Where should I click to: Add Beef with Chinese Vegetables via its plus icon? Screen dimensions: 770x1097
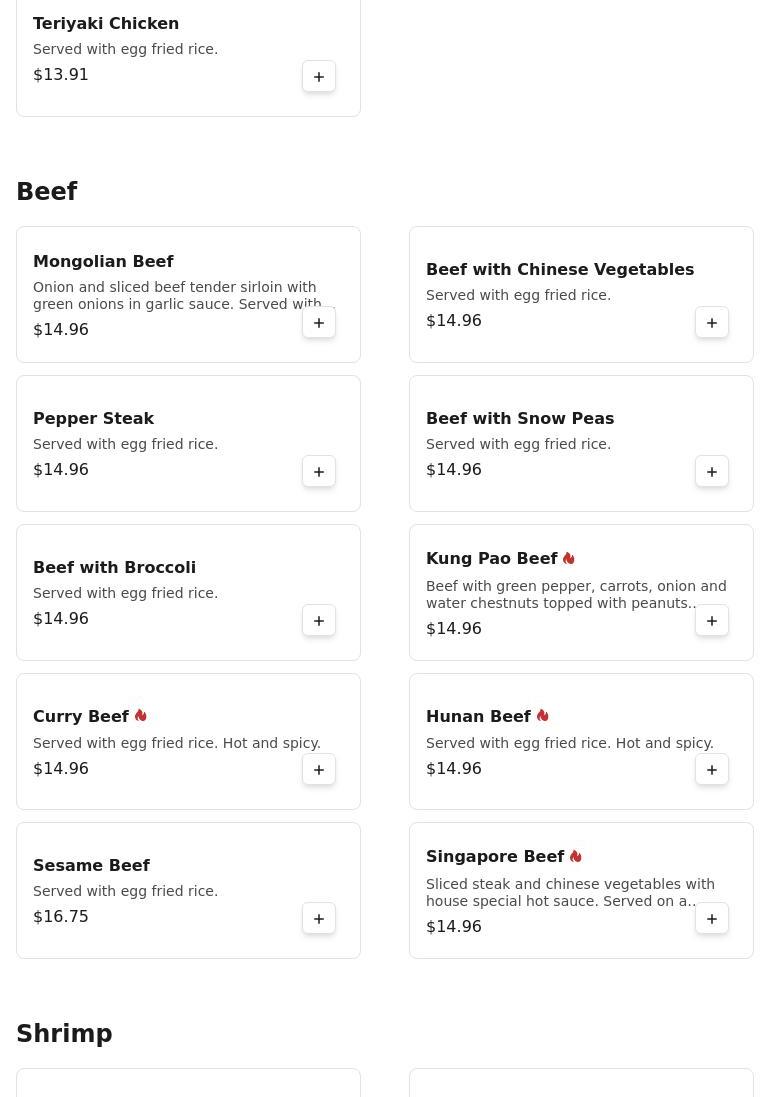(x=712, y=323)
